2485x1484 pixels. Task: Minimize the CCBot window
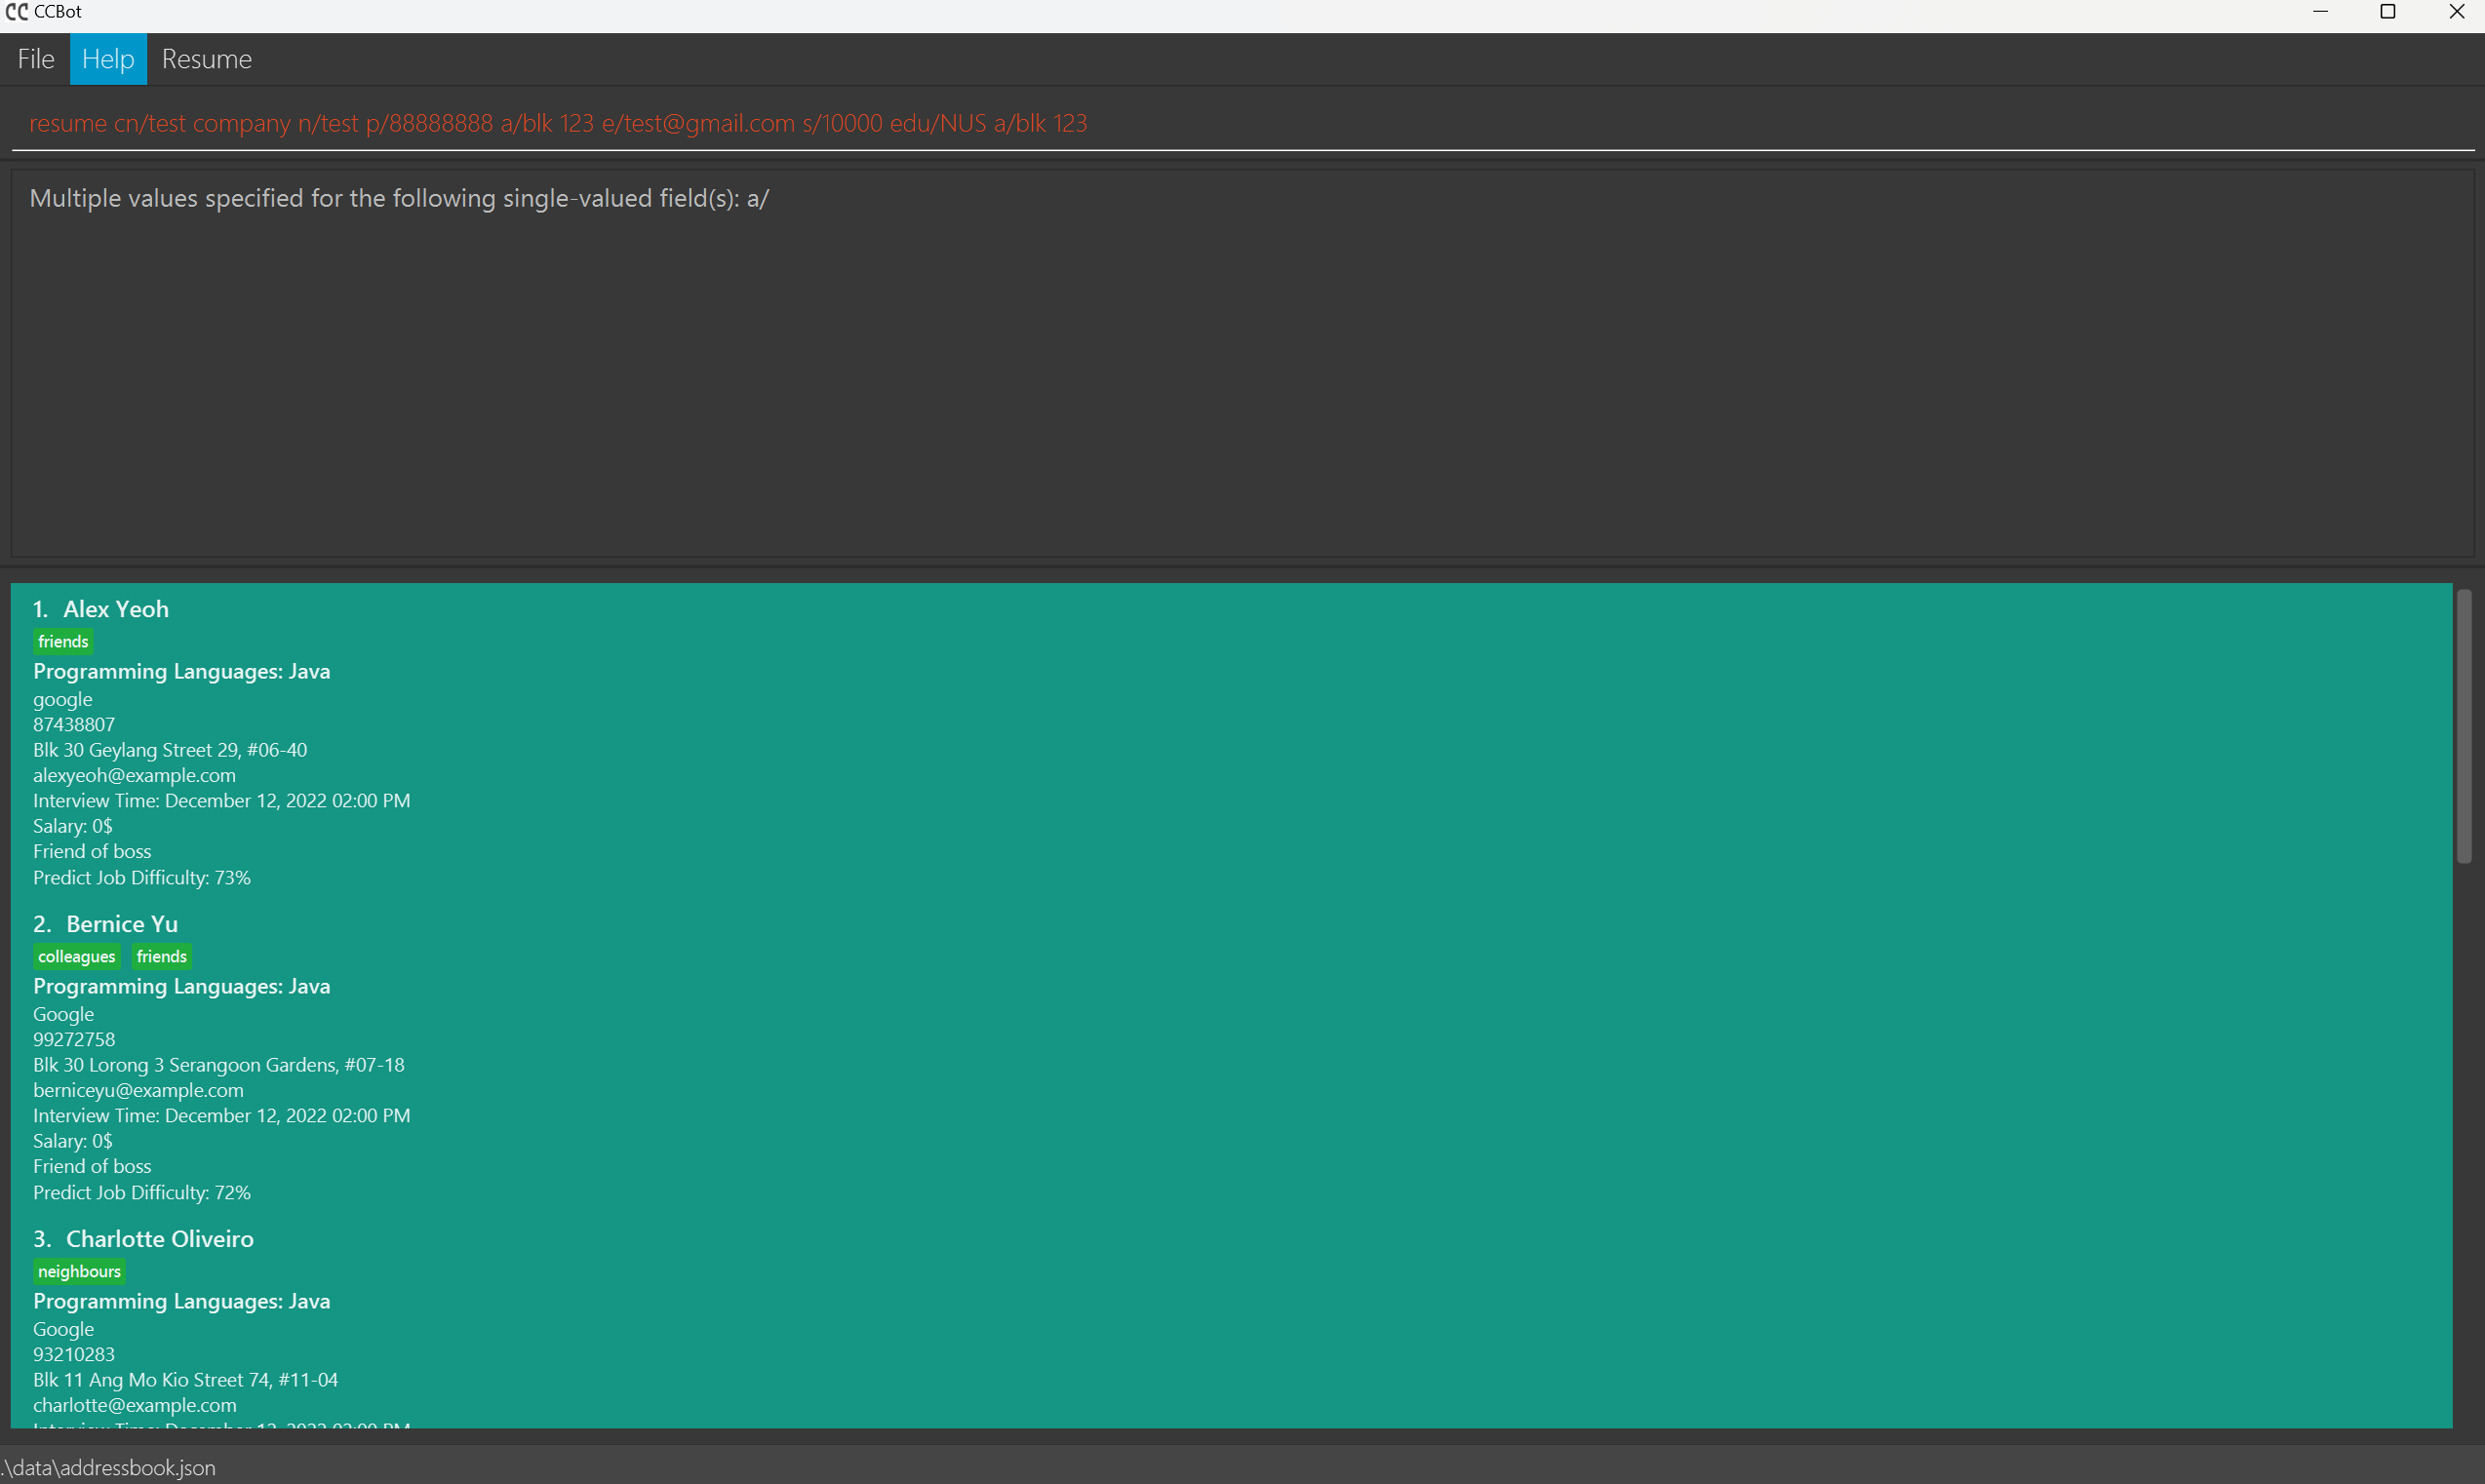point(2320,12)
